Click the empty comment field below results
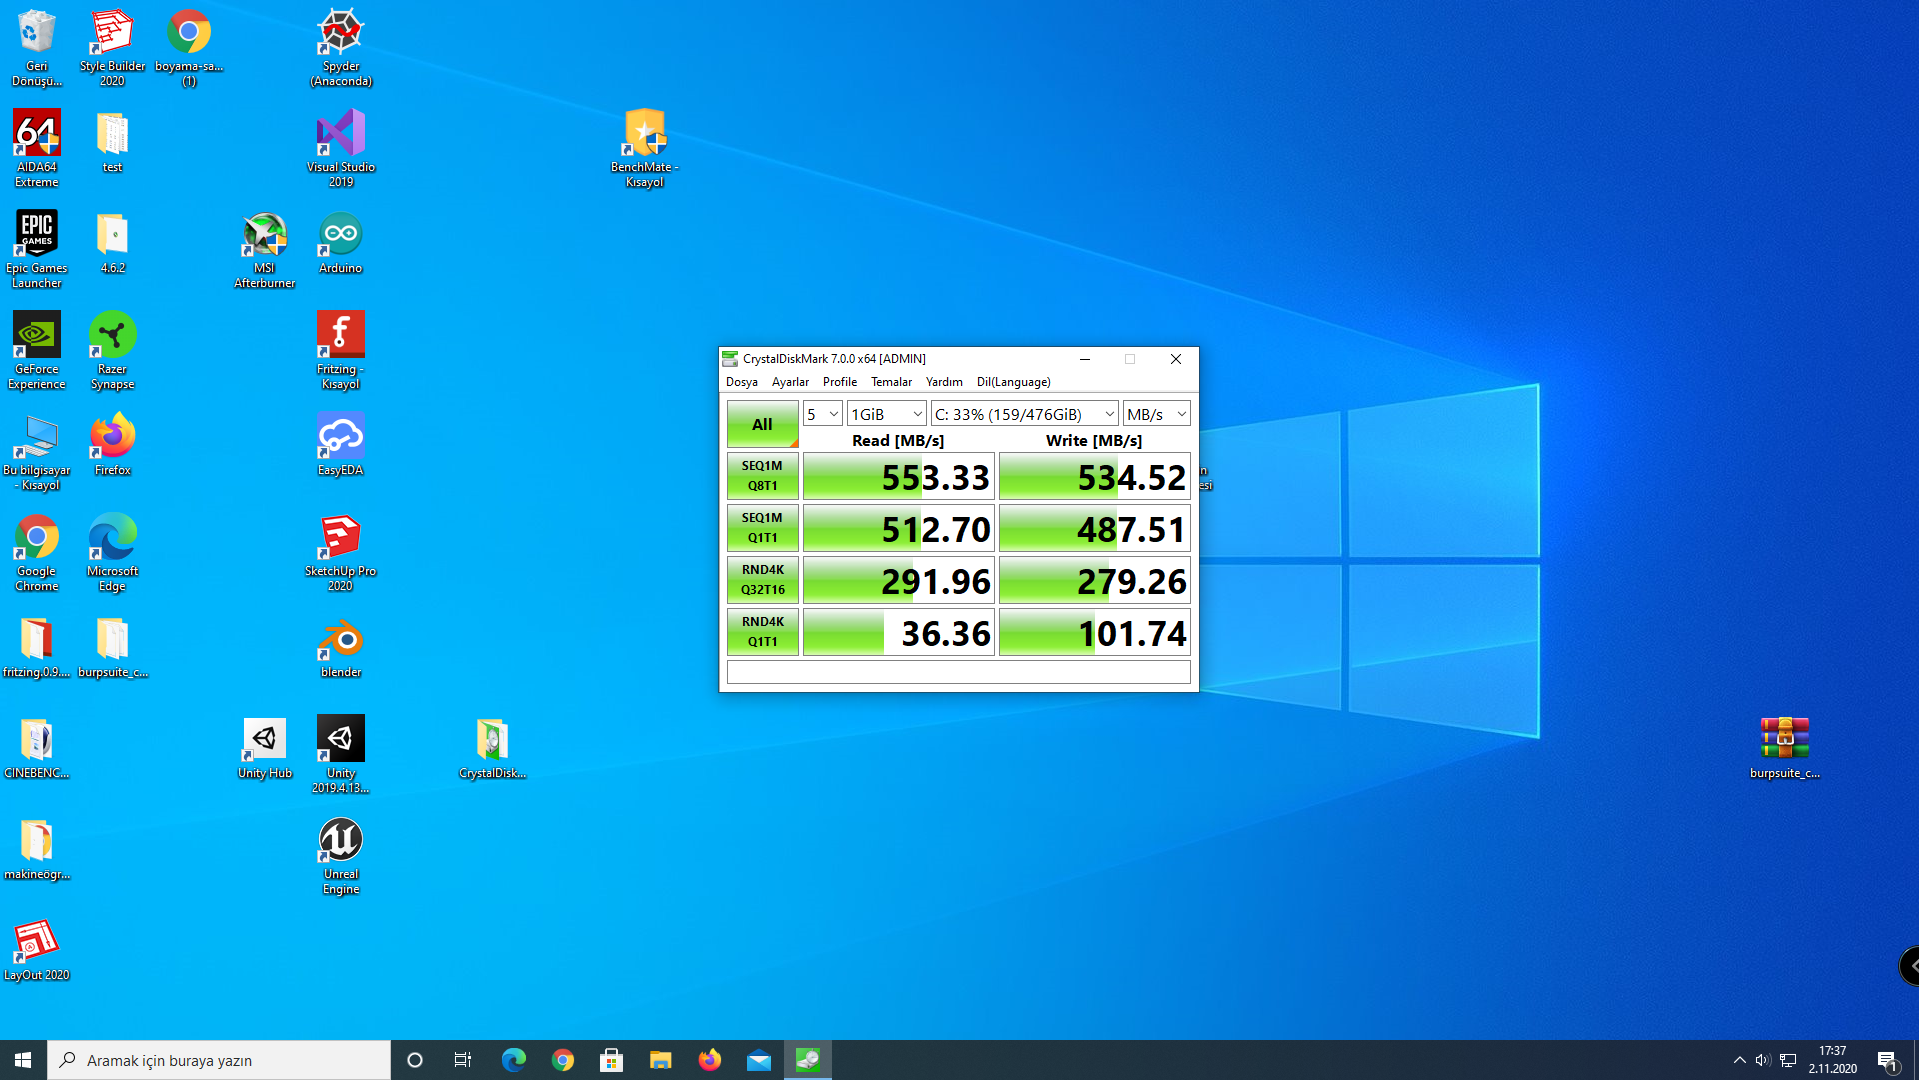This screenshot has width=1919, height=1080. coord(958,672)
